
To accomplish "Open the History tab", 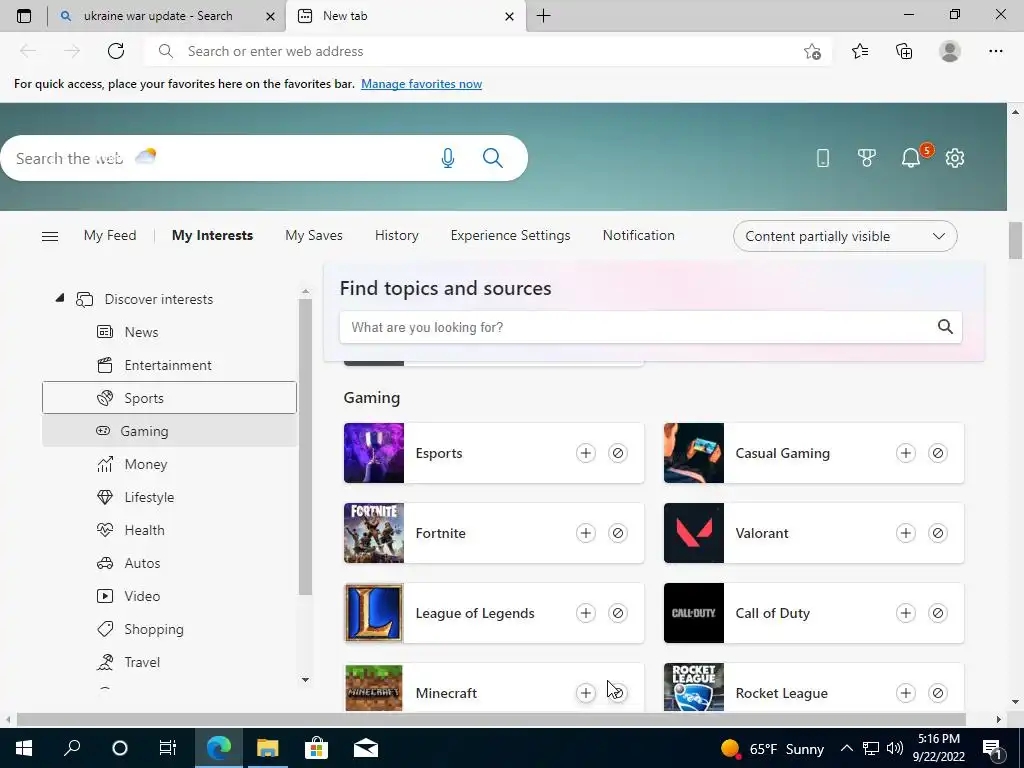I will pos(396,235).
